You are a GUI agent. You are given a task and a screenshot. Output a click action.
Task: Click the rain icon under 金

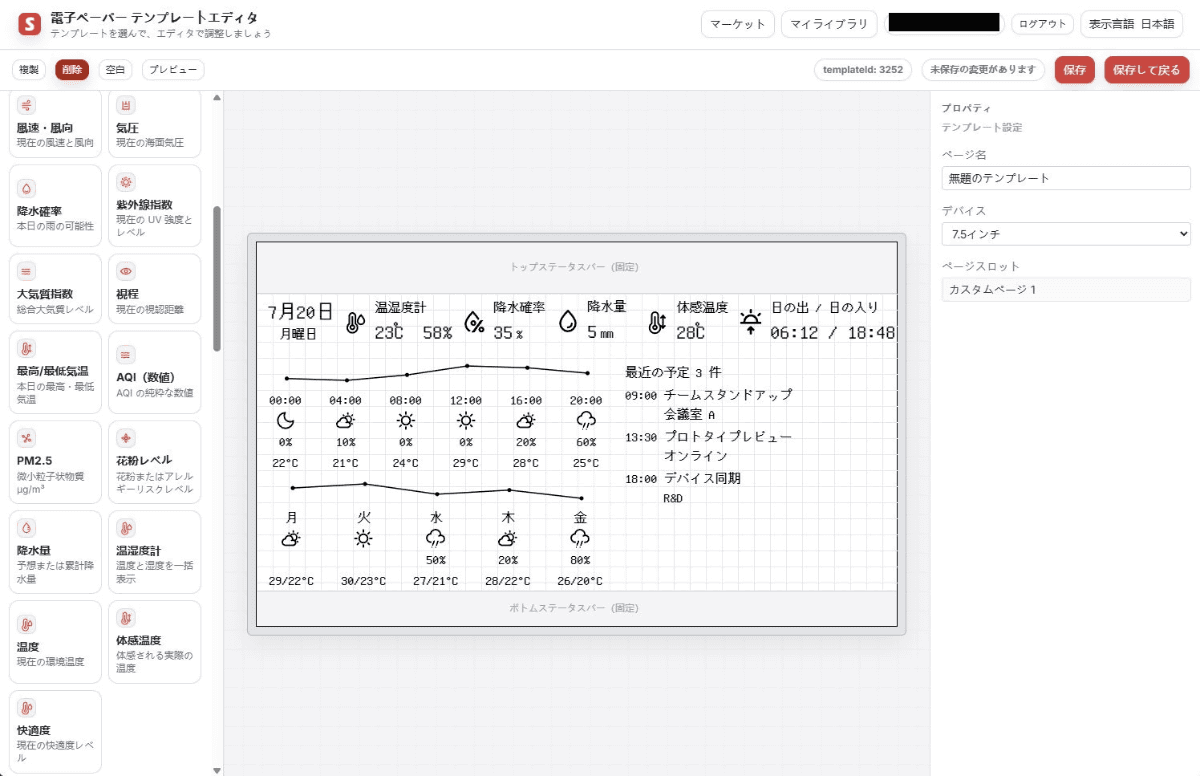click(x=580, y=539)
